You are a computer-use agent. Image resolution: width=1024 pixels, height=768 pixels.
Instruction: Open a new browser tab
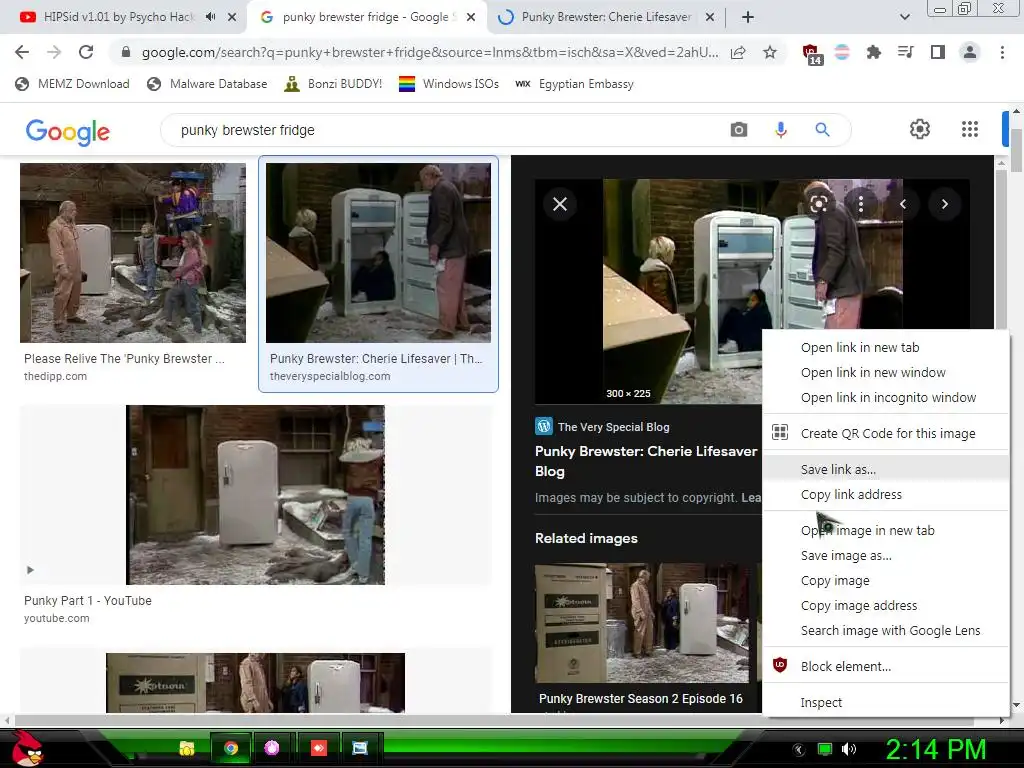(748, 17)
